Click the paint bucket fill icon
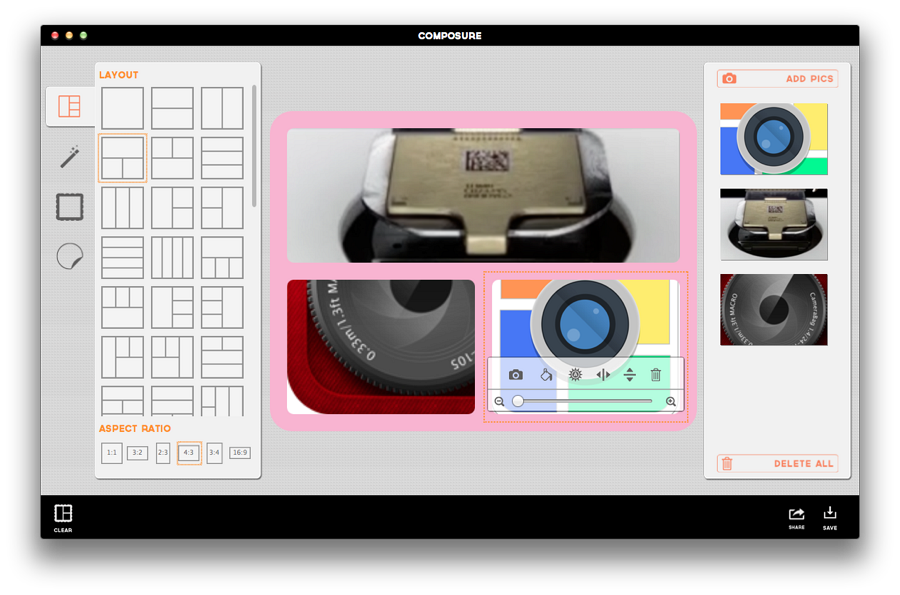Viewport: 900px width, 595px height. (546, 375)
